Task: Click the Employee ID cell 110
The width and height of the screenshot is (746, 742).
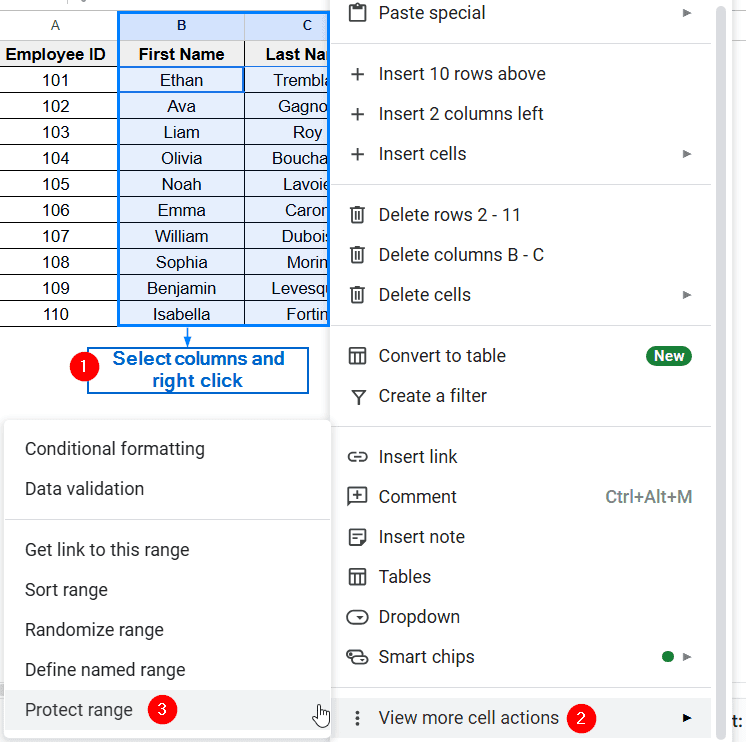Action: click(x=56, y=314)
